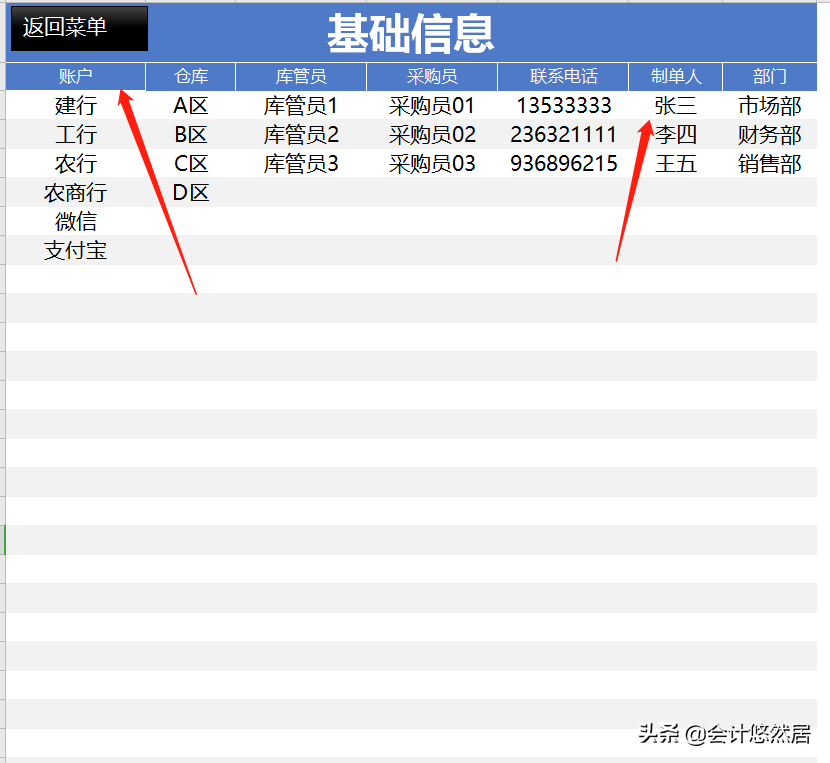Select the 采购员 column header
This screenshot has height=763, width=830.
432,77
